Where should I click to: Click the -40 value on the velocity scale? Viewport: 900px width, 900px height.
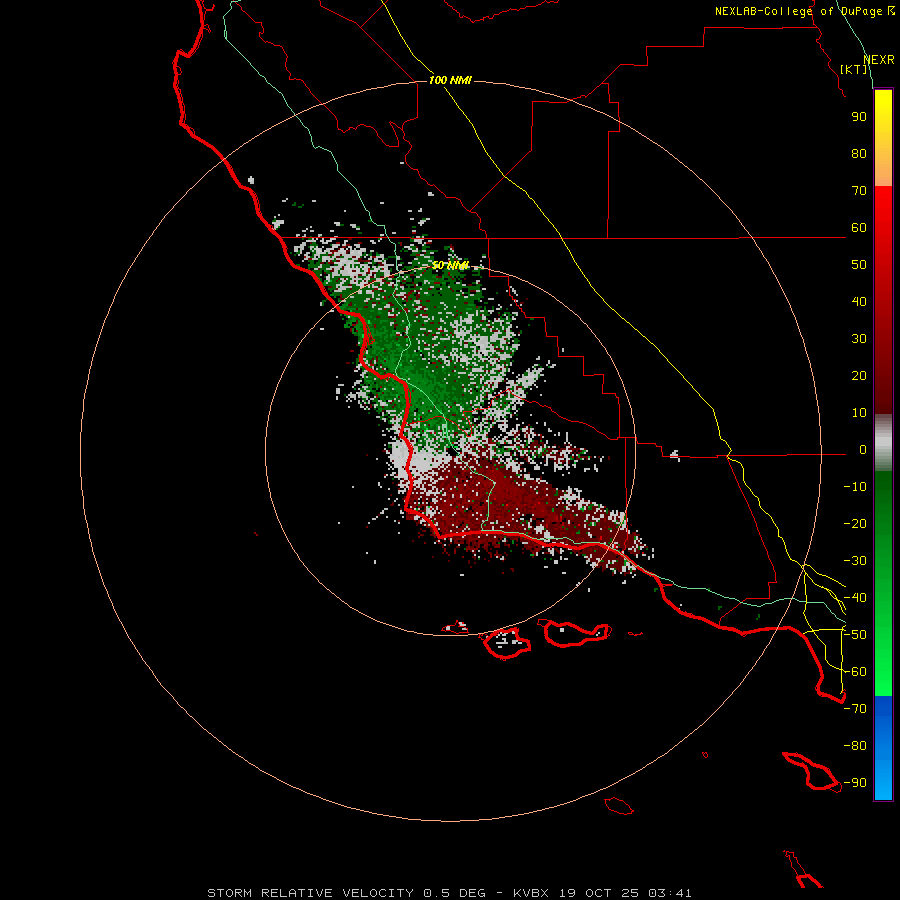pos(855,598)
